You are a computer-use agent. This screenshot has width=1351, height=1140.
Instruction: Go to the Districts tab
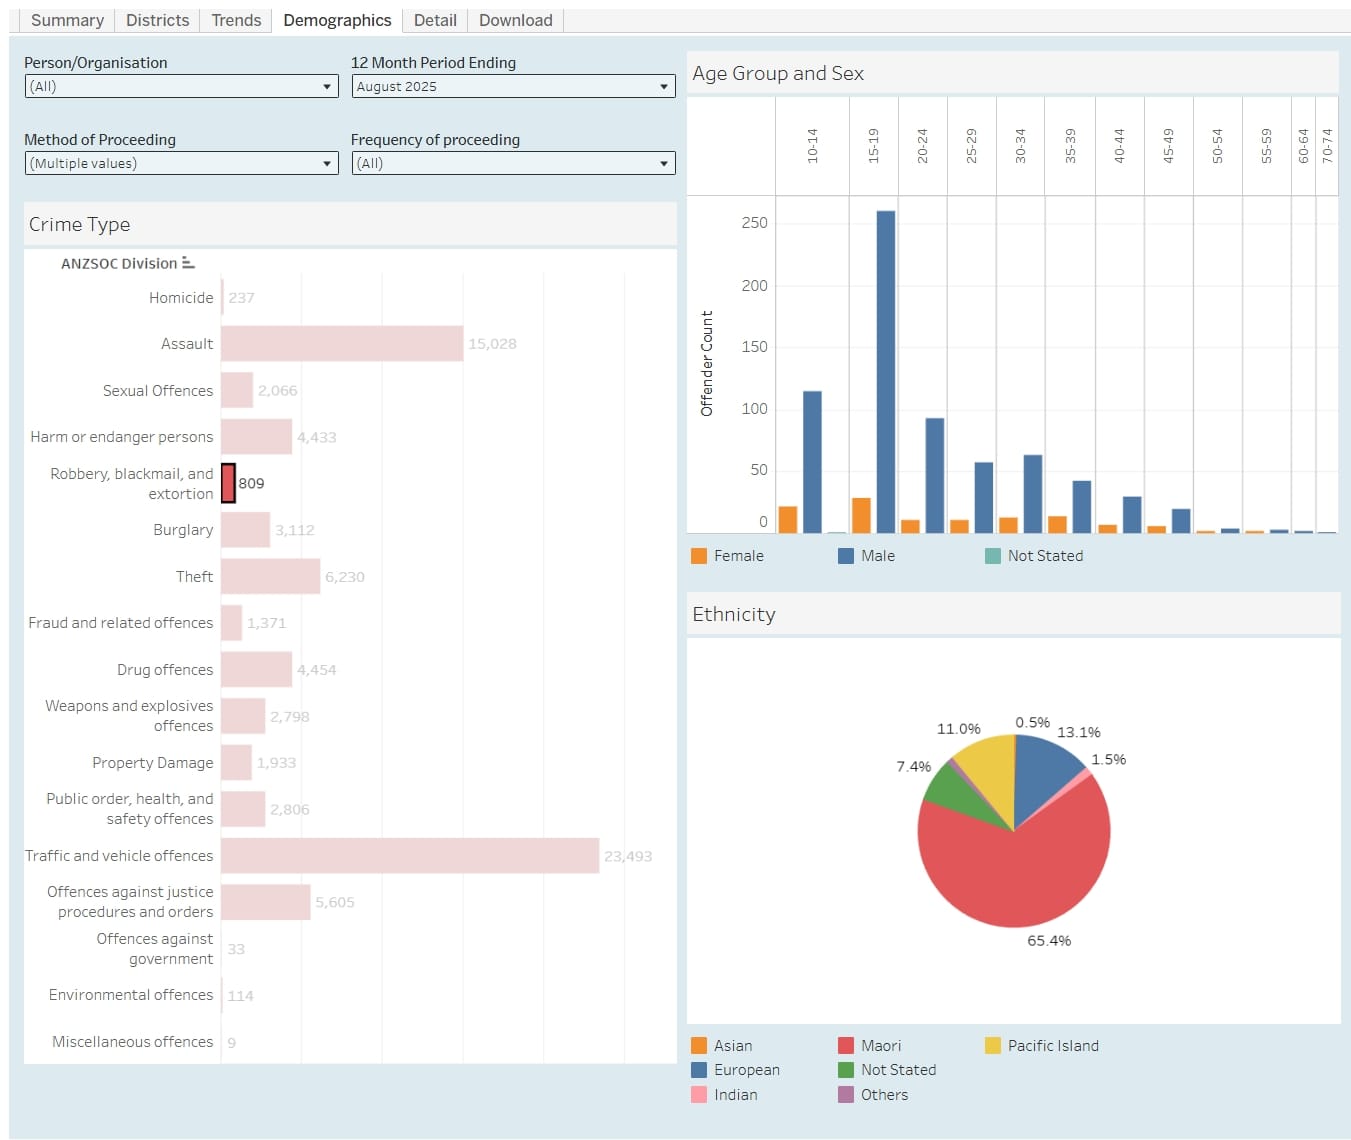click(x=157, y=20)
